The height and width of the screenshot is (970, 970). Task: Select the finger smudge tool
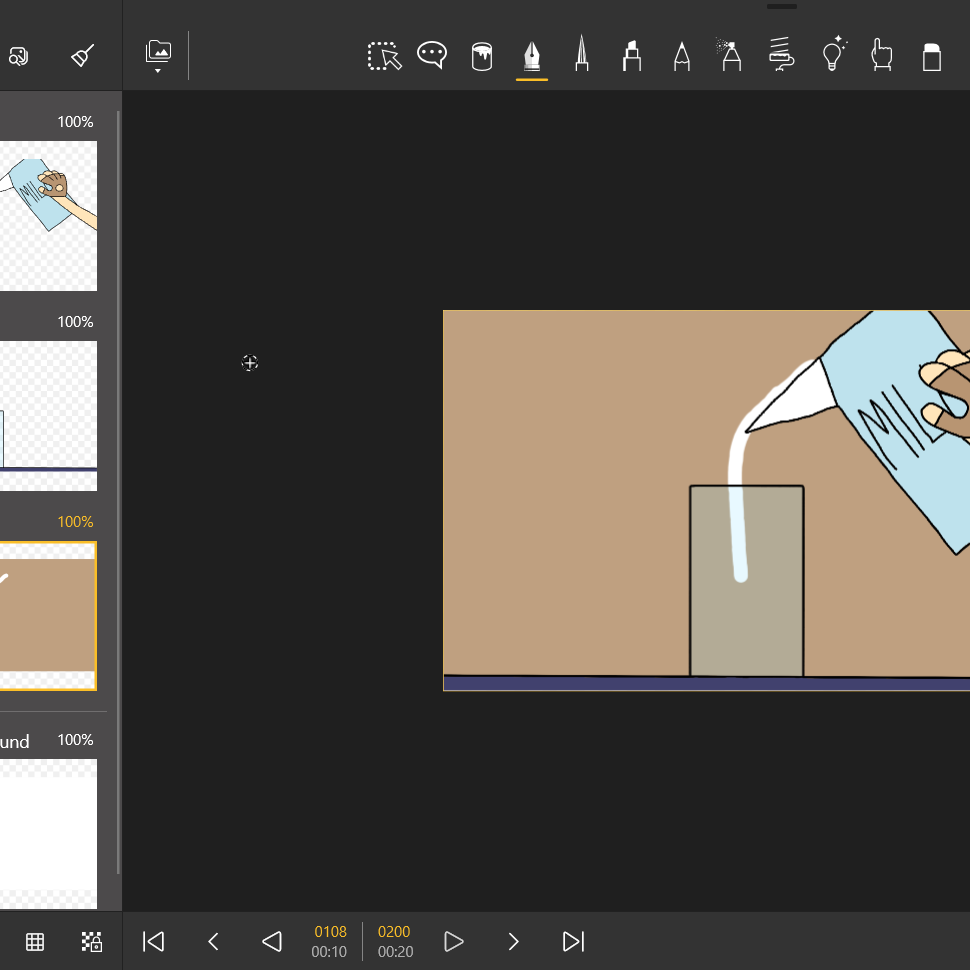click(x=881, y=56)
